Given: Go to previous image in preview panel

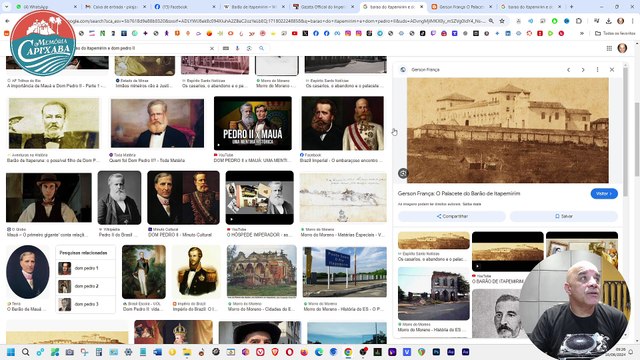Looking at the screenshot, I should click(x=568, y=70).
